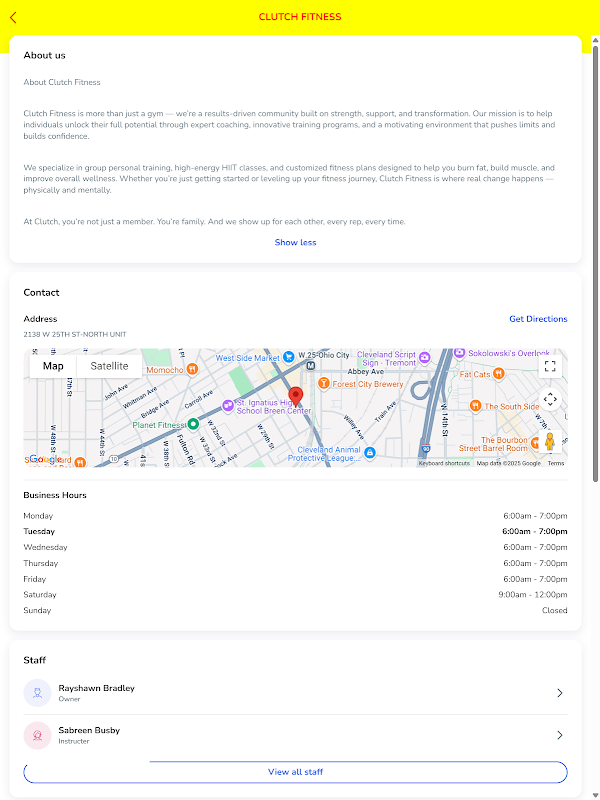Select the Sabreen Busby name text
This screenshot has width=600, height=800.
[x=89, y=731]
